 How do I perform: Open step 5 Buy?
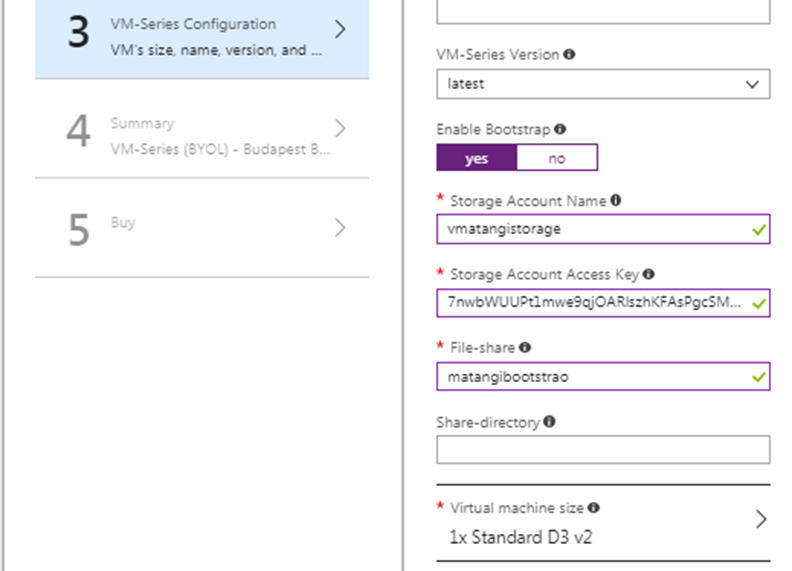[x=202, y=228]
